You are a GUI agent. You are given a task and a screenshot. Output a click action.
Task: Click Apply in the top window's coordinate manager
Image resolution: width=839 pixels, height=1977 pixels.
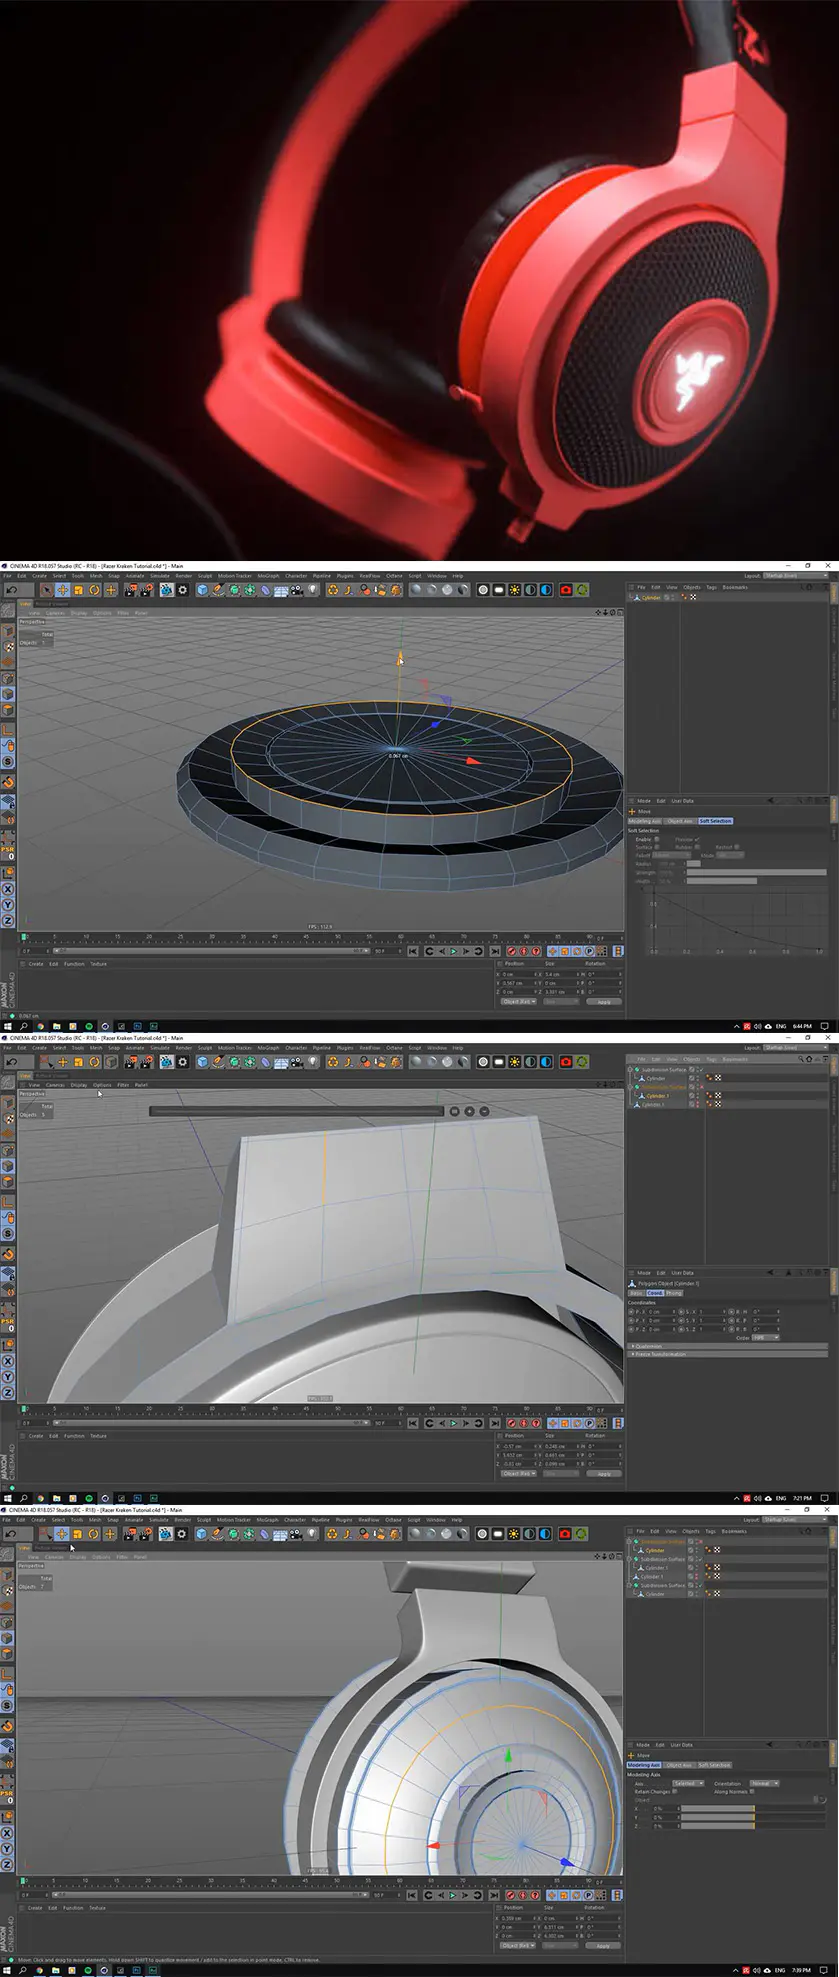603,1001
